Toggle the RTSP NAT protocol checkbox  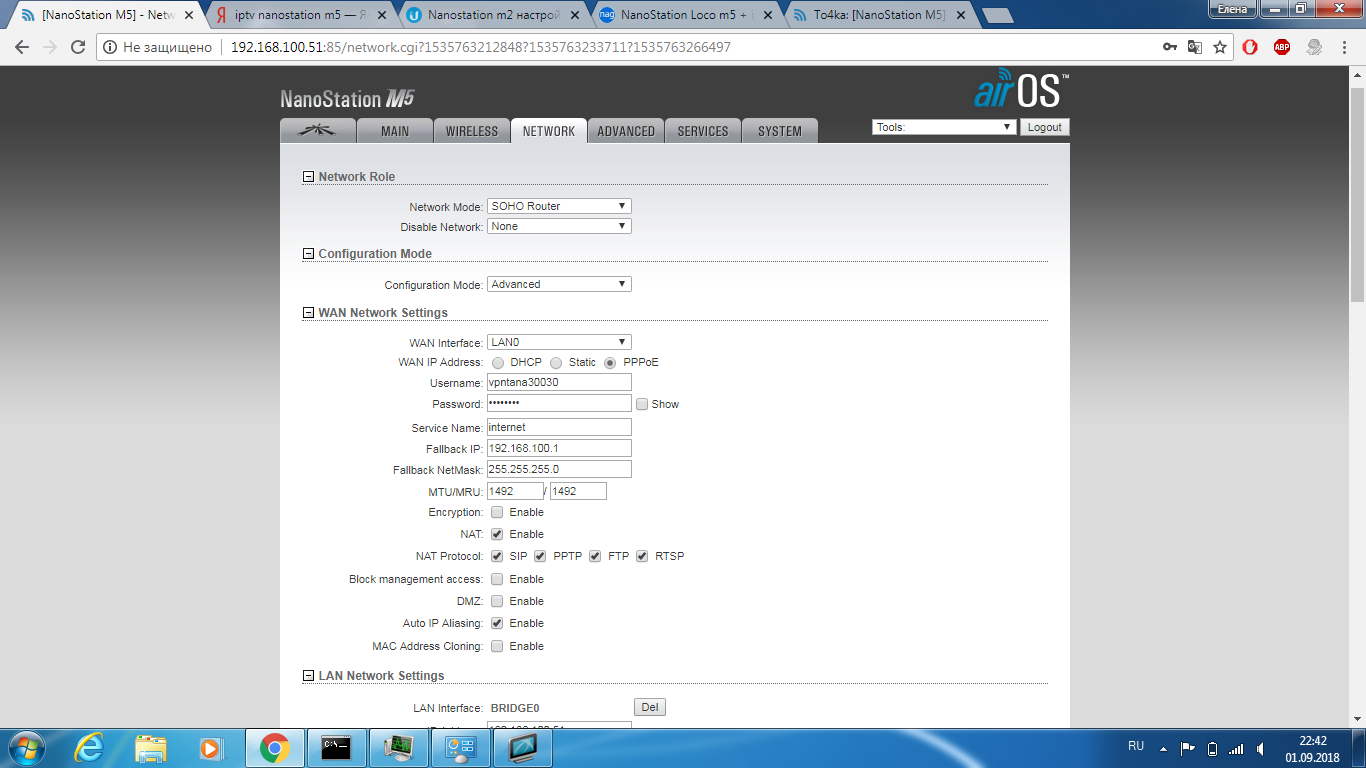[x=642, y=556]
